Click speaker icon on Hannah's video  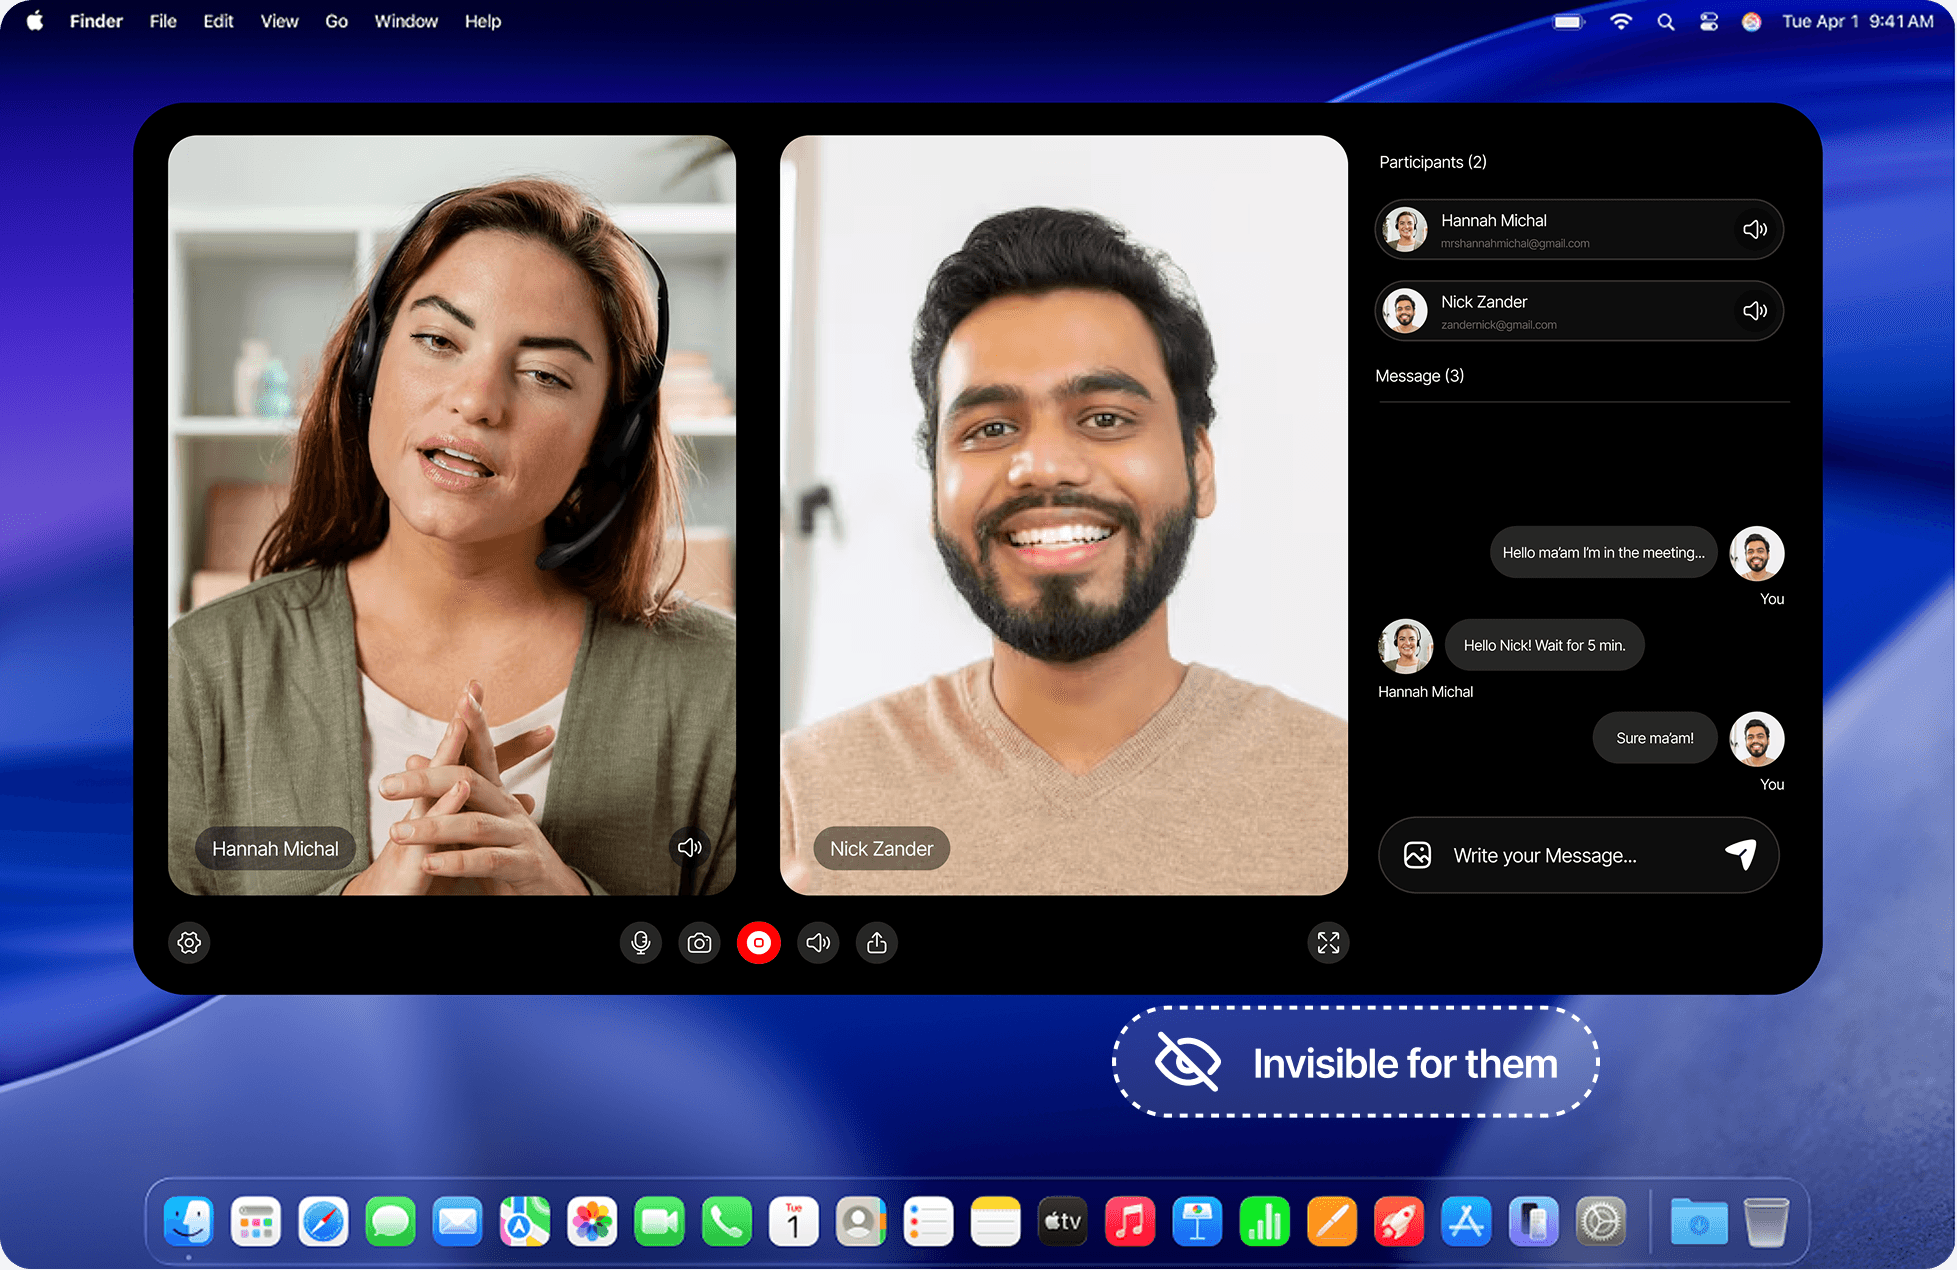click(x=689, y=848)
